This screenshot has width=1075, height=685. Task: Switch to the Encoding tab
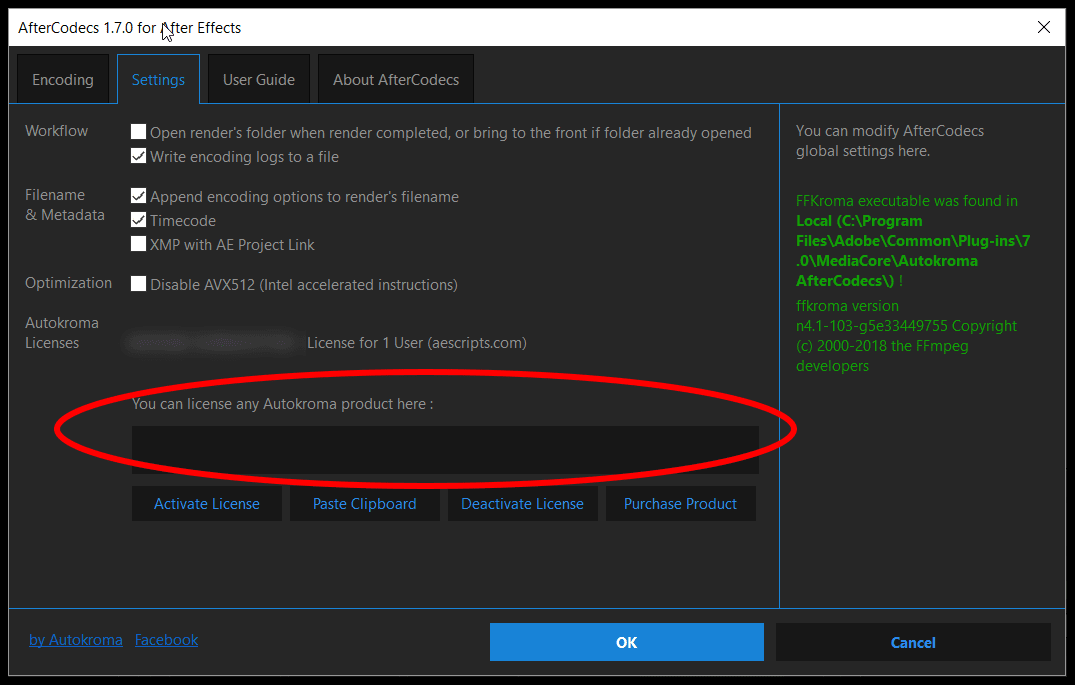pos(62,78)
